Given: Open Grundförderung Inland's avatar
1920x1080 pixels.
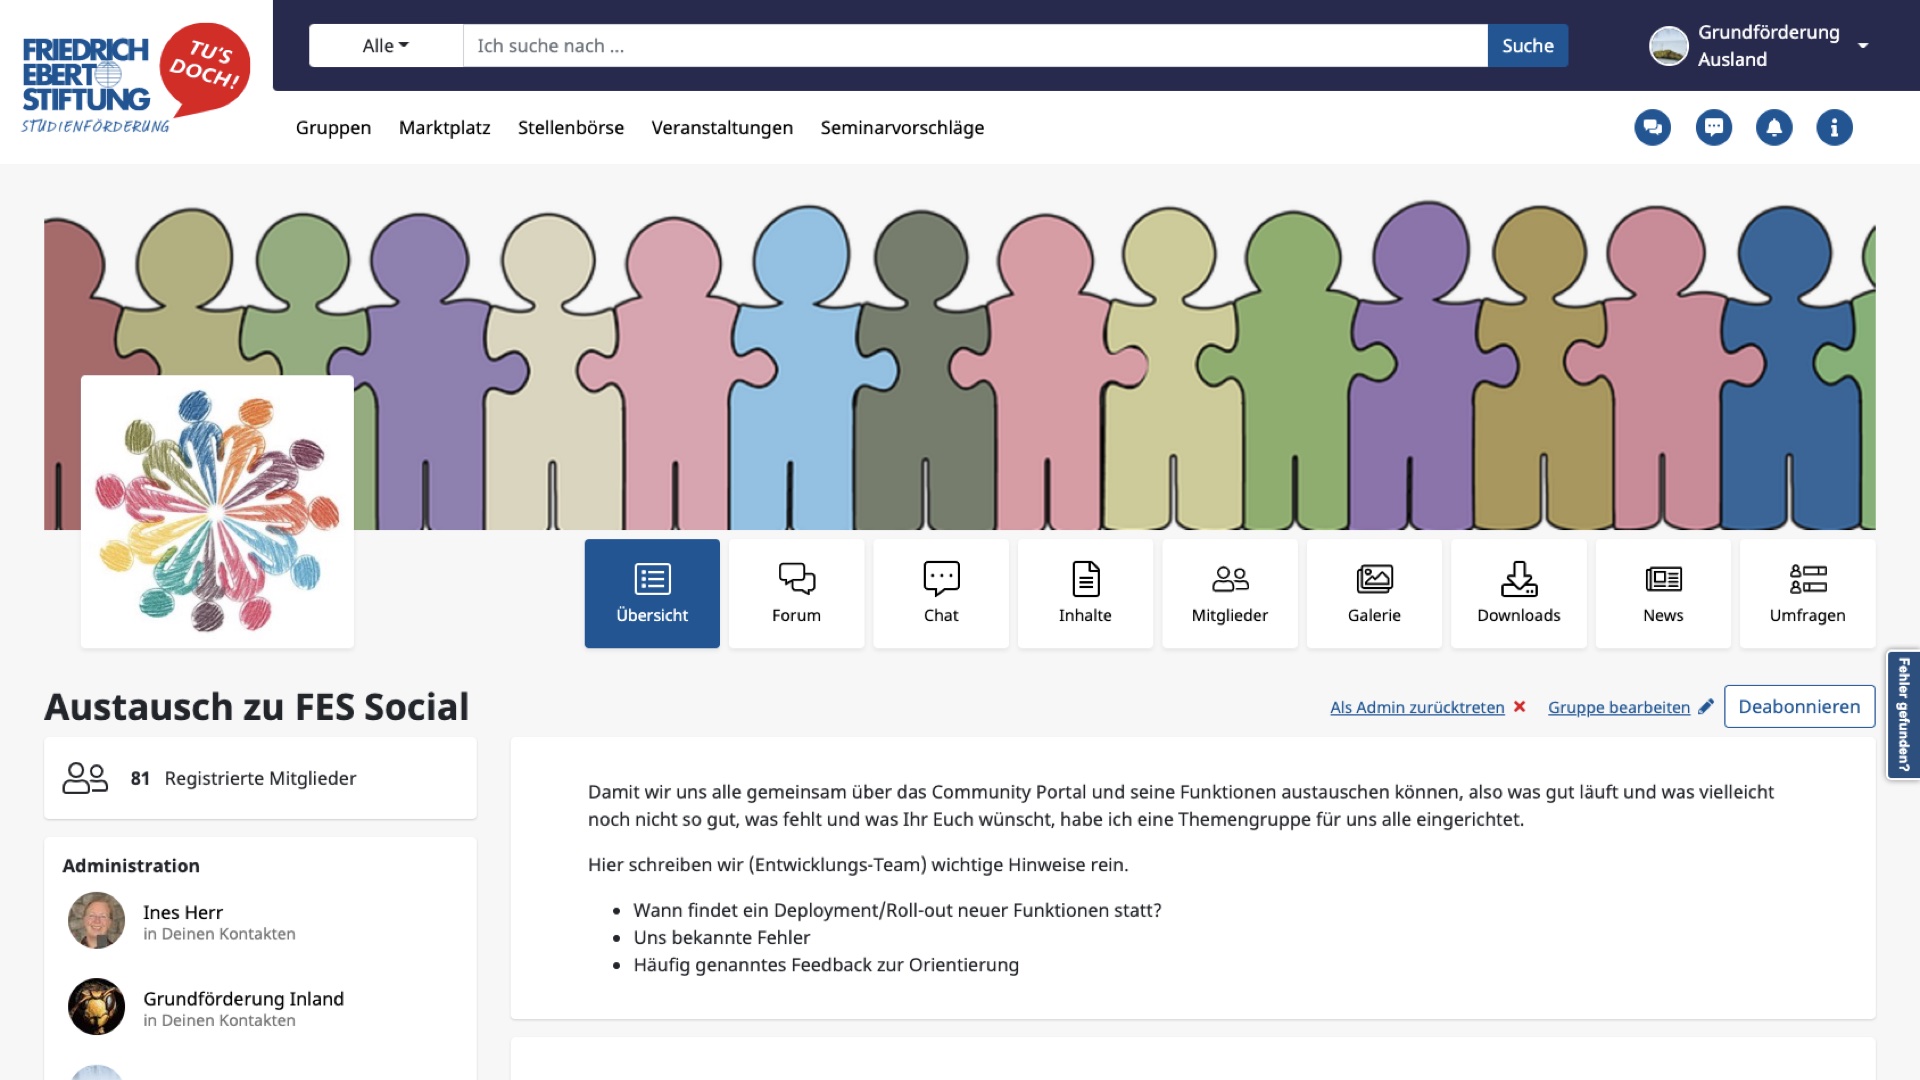Looking at the screenshot, I should 96,1007.
